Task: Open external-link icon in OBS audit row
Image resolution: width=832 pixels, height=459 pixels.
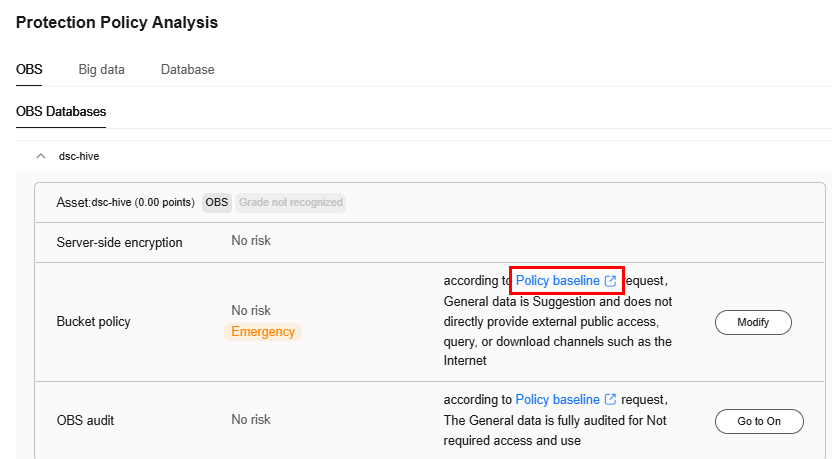Action: pos(611,399)
